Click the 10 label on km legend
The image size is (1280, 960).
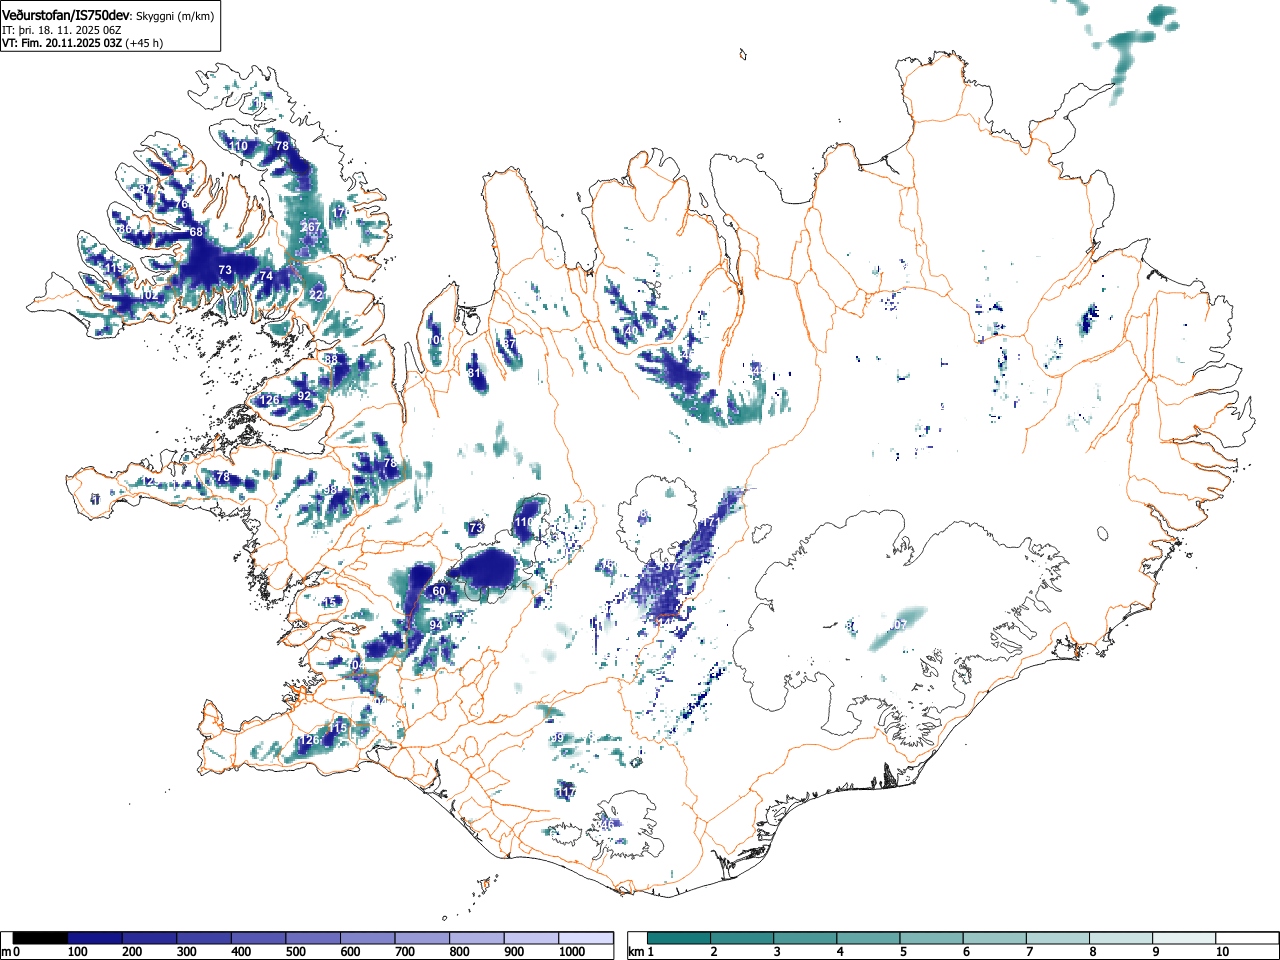1222,952
